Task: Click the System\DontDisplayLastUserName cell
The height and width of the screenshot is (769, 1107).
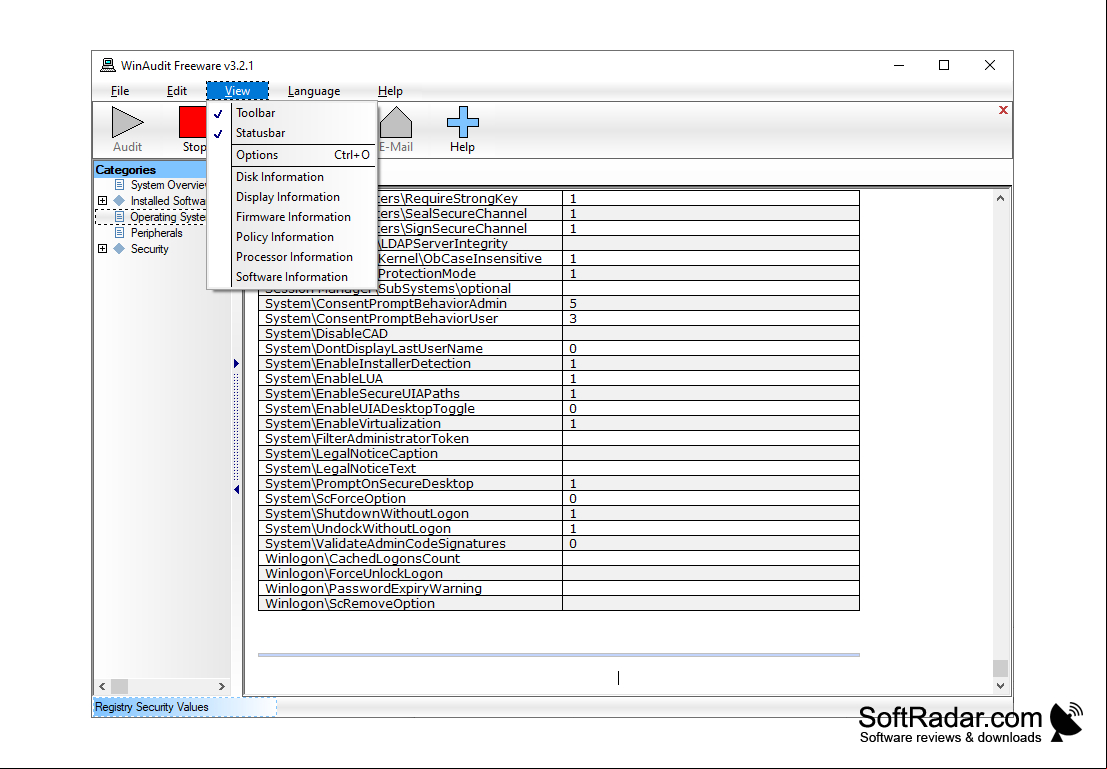Action: click(x=410, y=349)
